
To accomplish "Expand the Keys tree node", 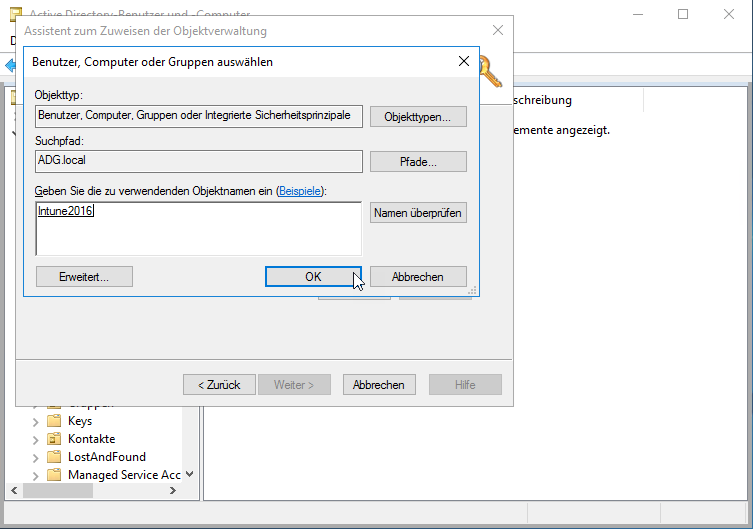I will coord(36,421).
